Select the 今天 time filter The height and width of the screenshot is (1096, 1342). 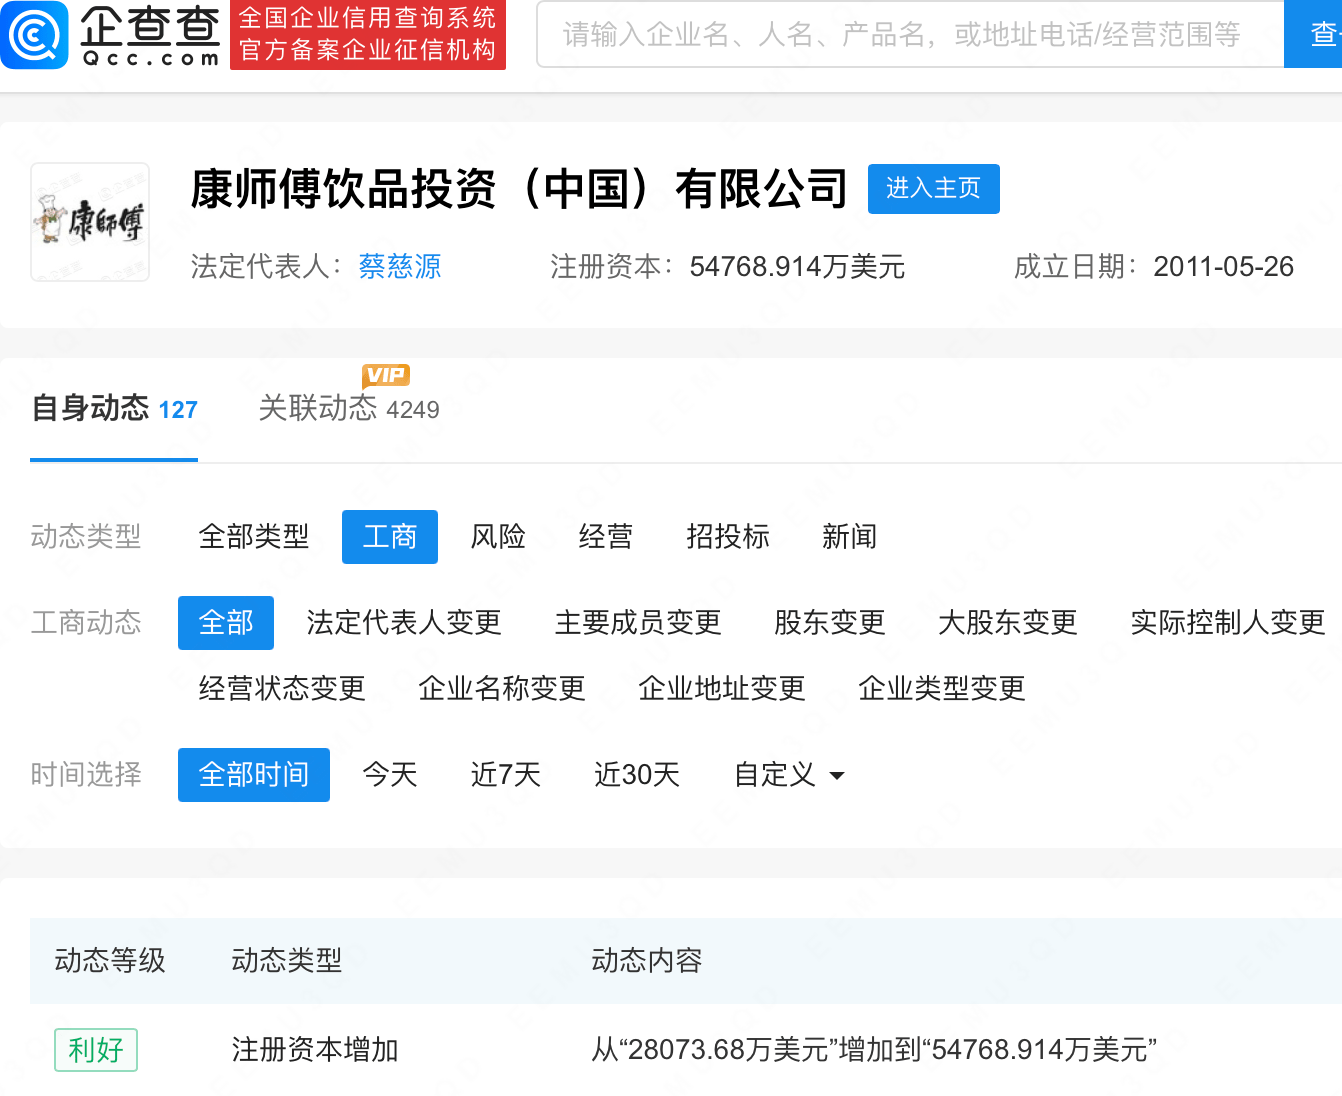[x=390, y=774]
